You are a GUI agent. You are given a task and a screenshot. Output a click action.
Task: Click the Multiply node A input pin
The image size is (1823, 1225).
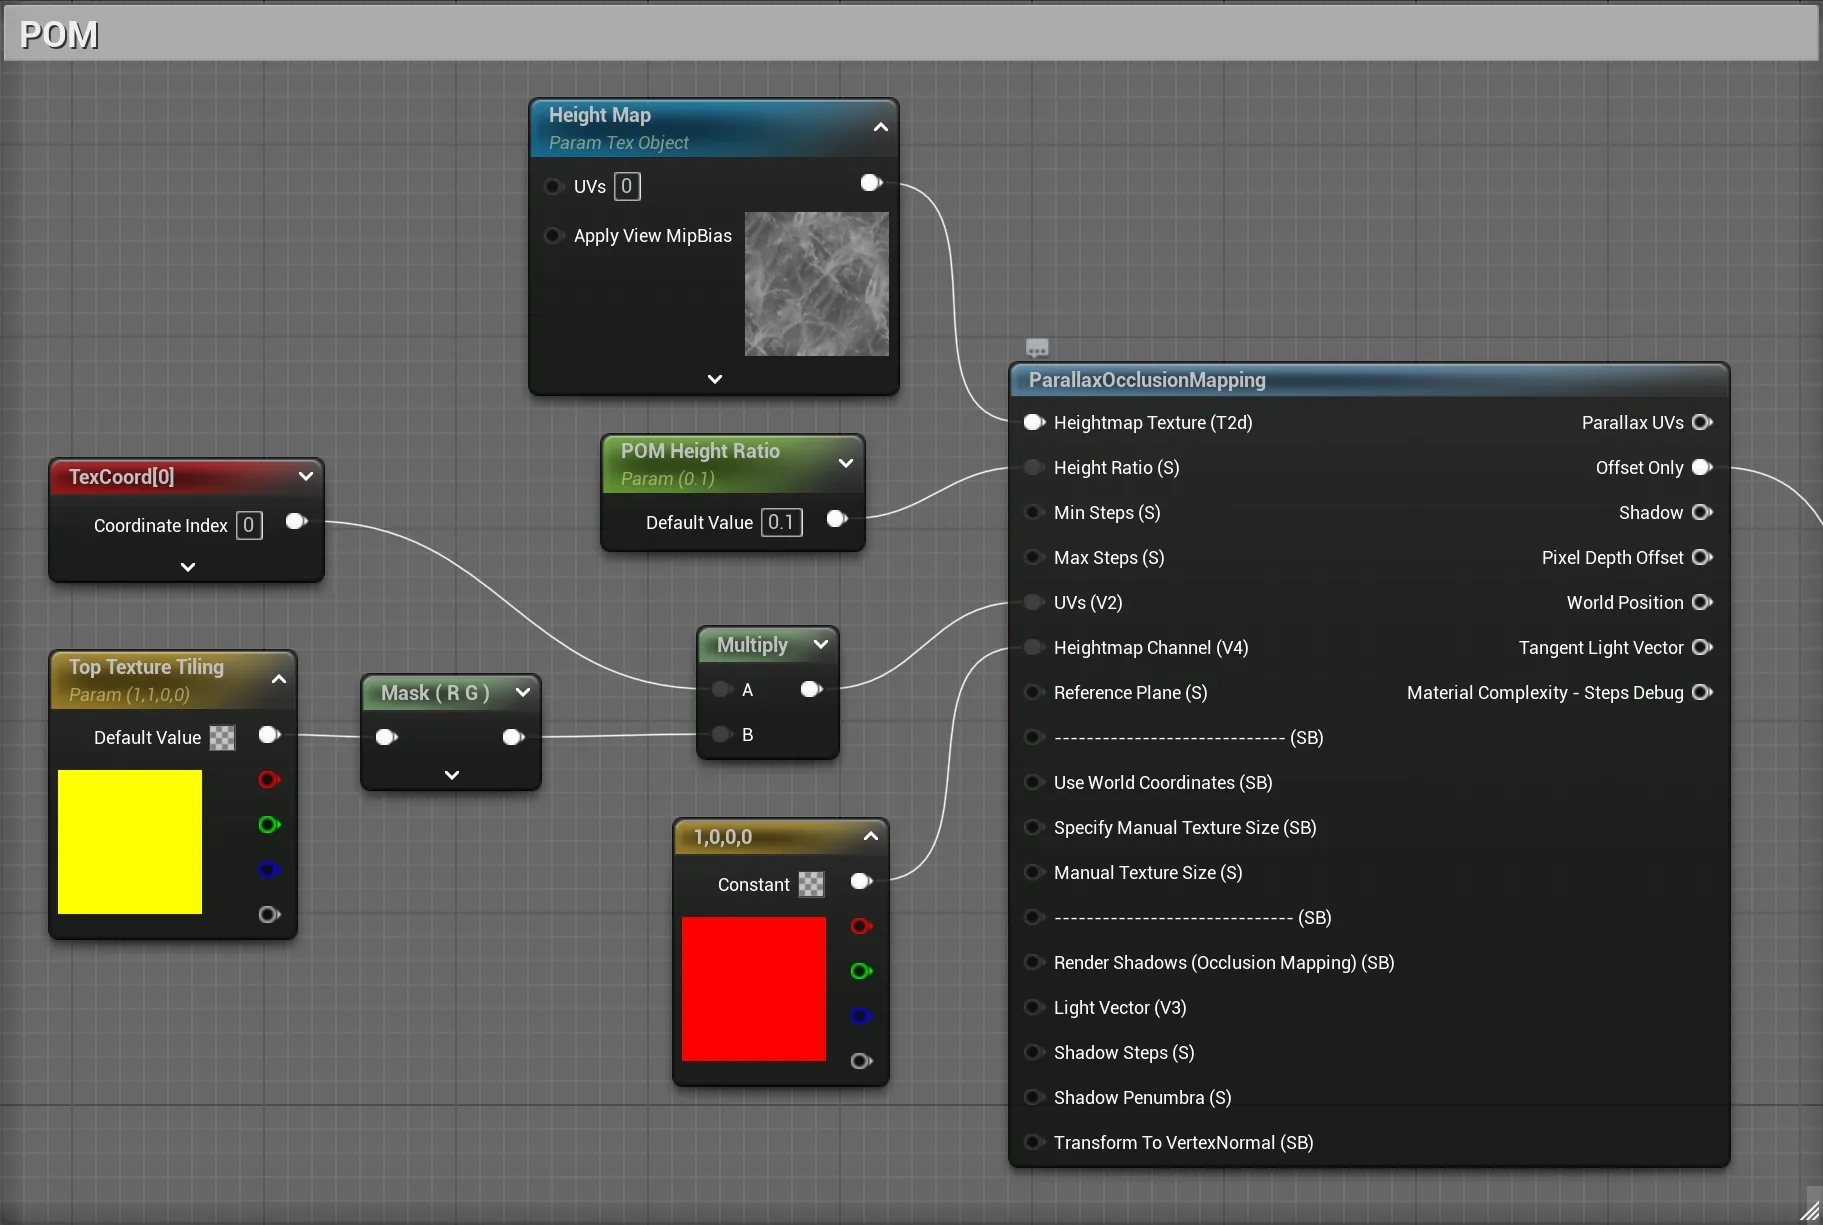click(x=722, y=689)
